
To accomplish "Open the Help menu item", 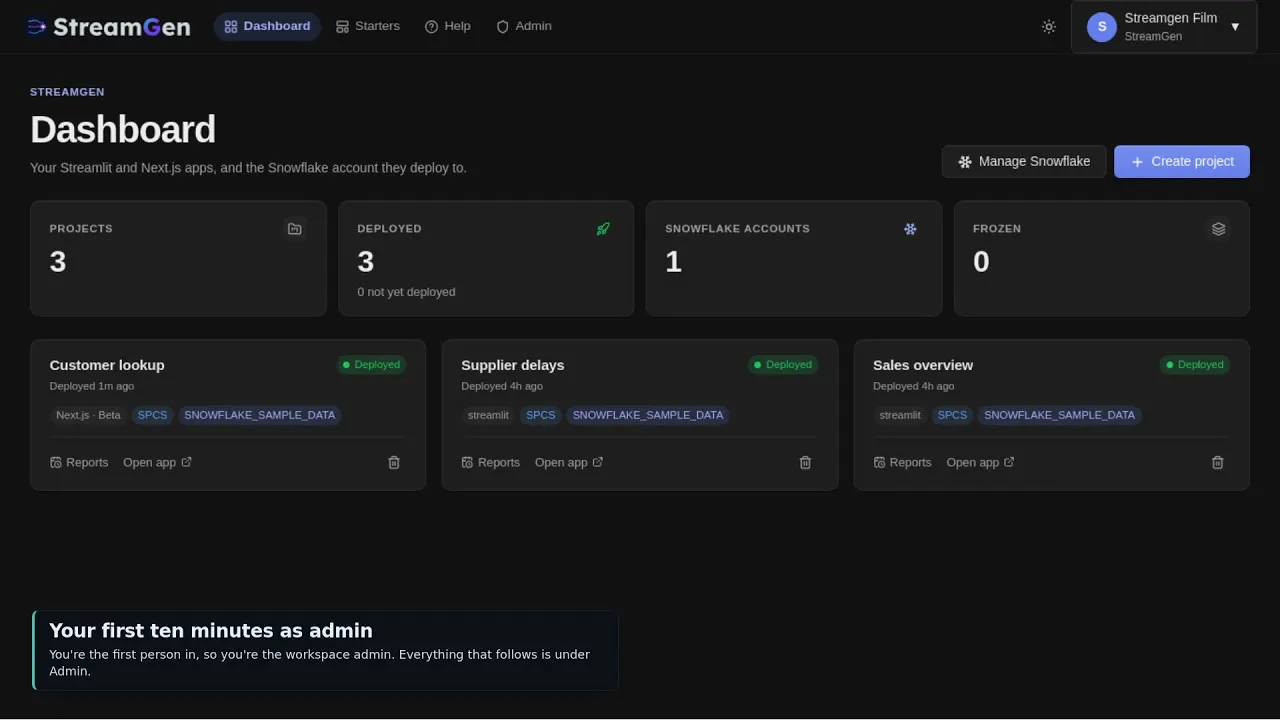I will 448,26.
